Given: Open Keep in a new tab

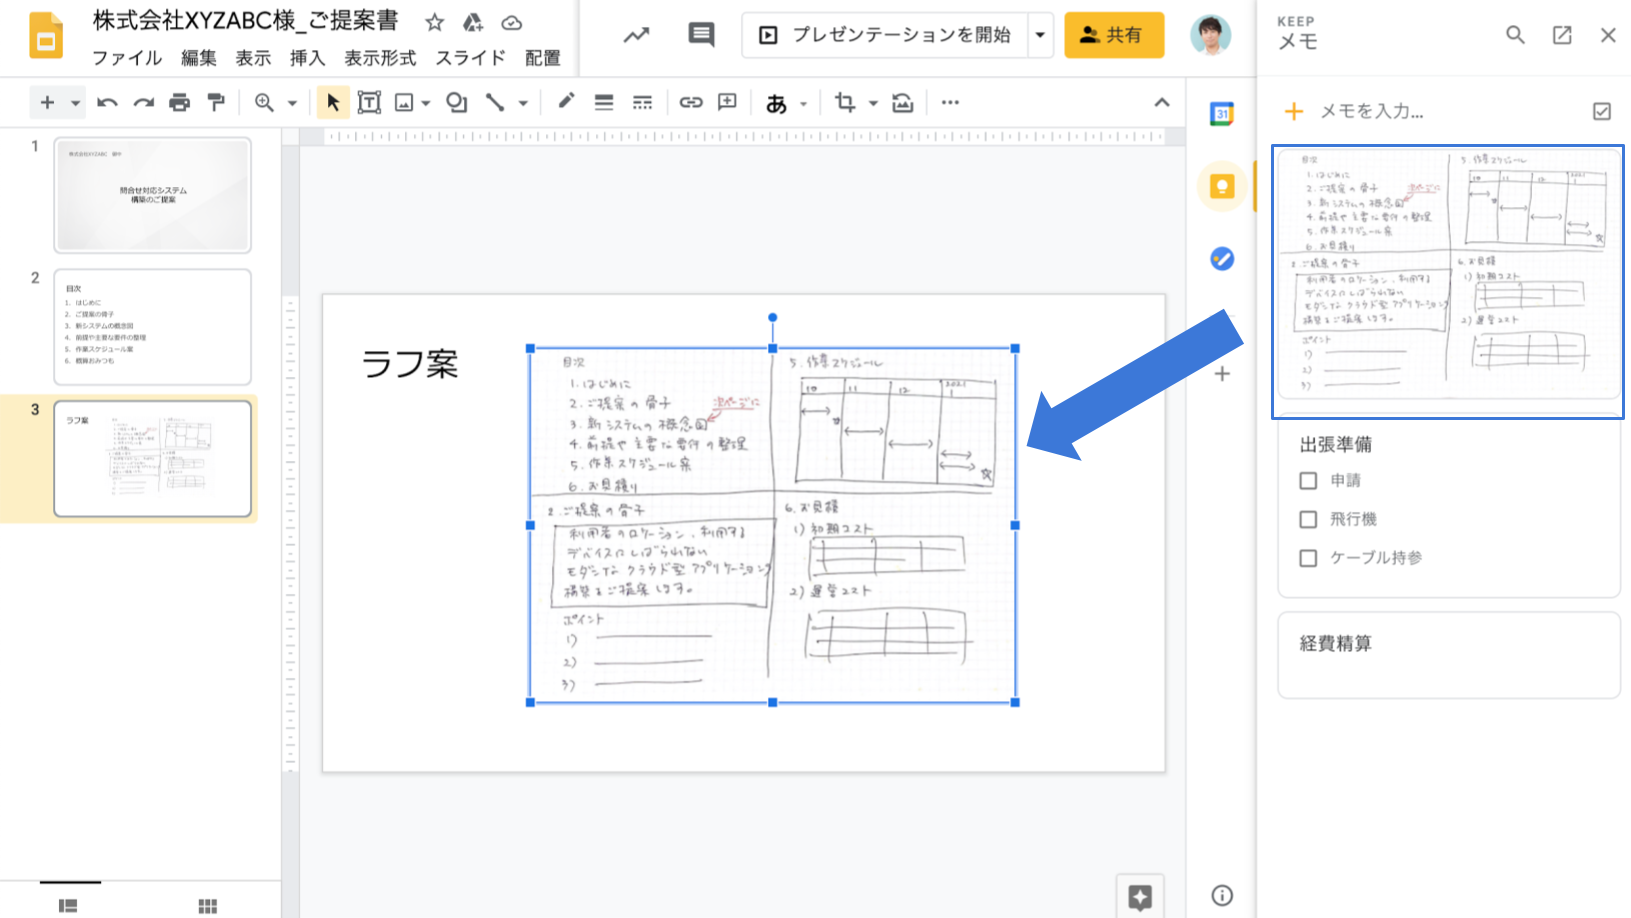Looking at the screenshot, I should (x=1562, y=35).
